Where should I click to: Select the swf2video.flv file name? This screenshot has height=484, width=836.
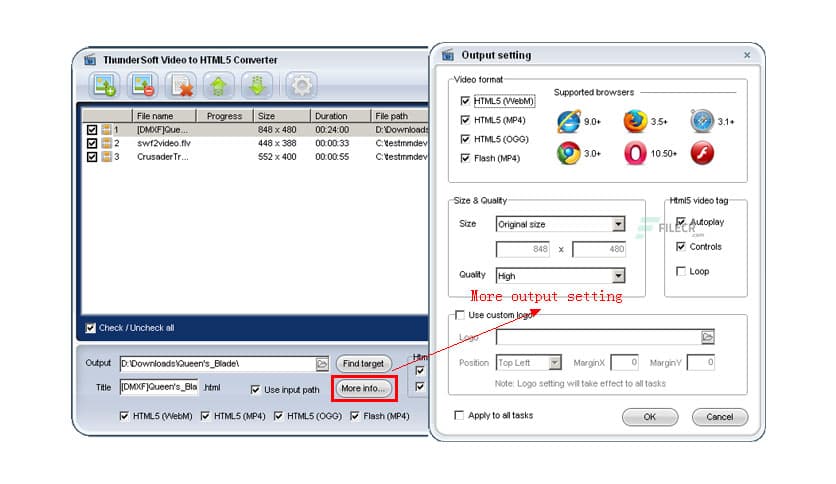click(x=164, y=143)
